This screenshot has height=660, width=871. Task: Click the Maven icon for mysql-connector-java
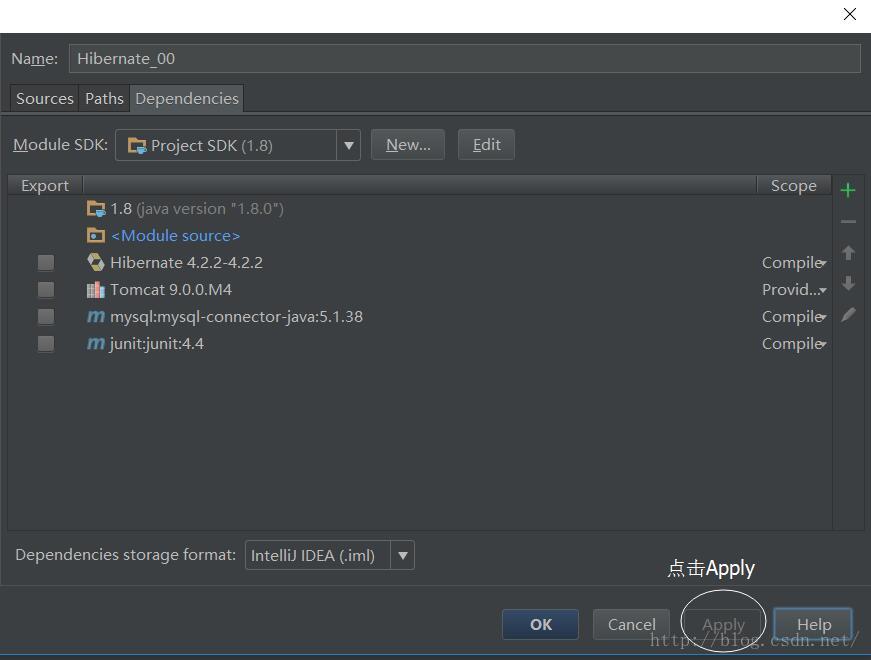click(96, 316)
